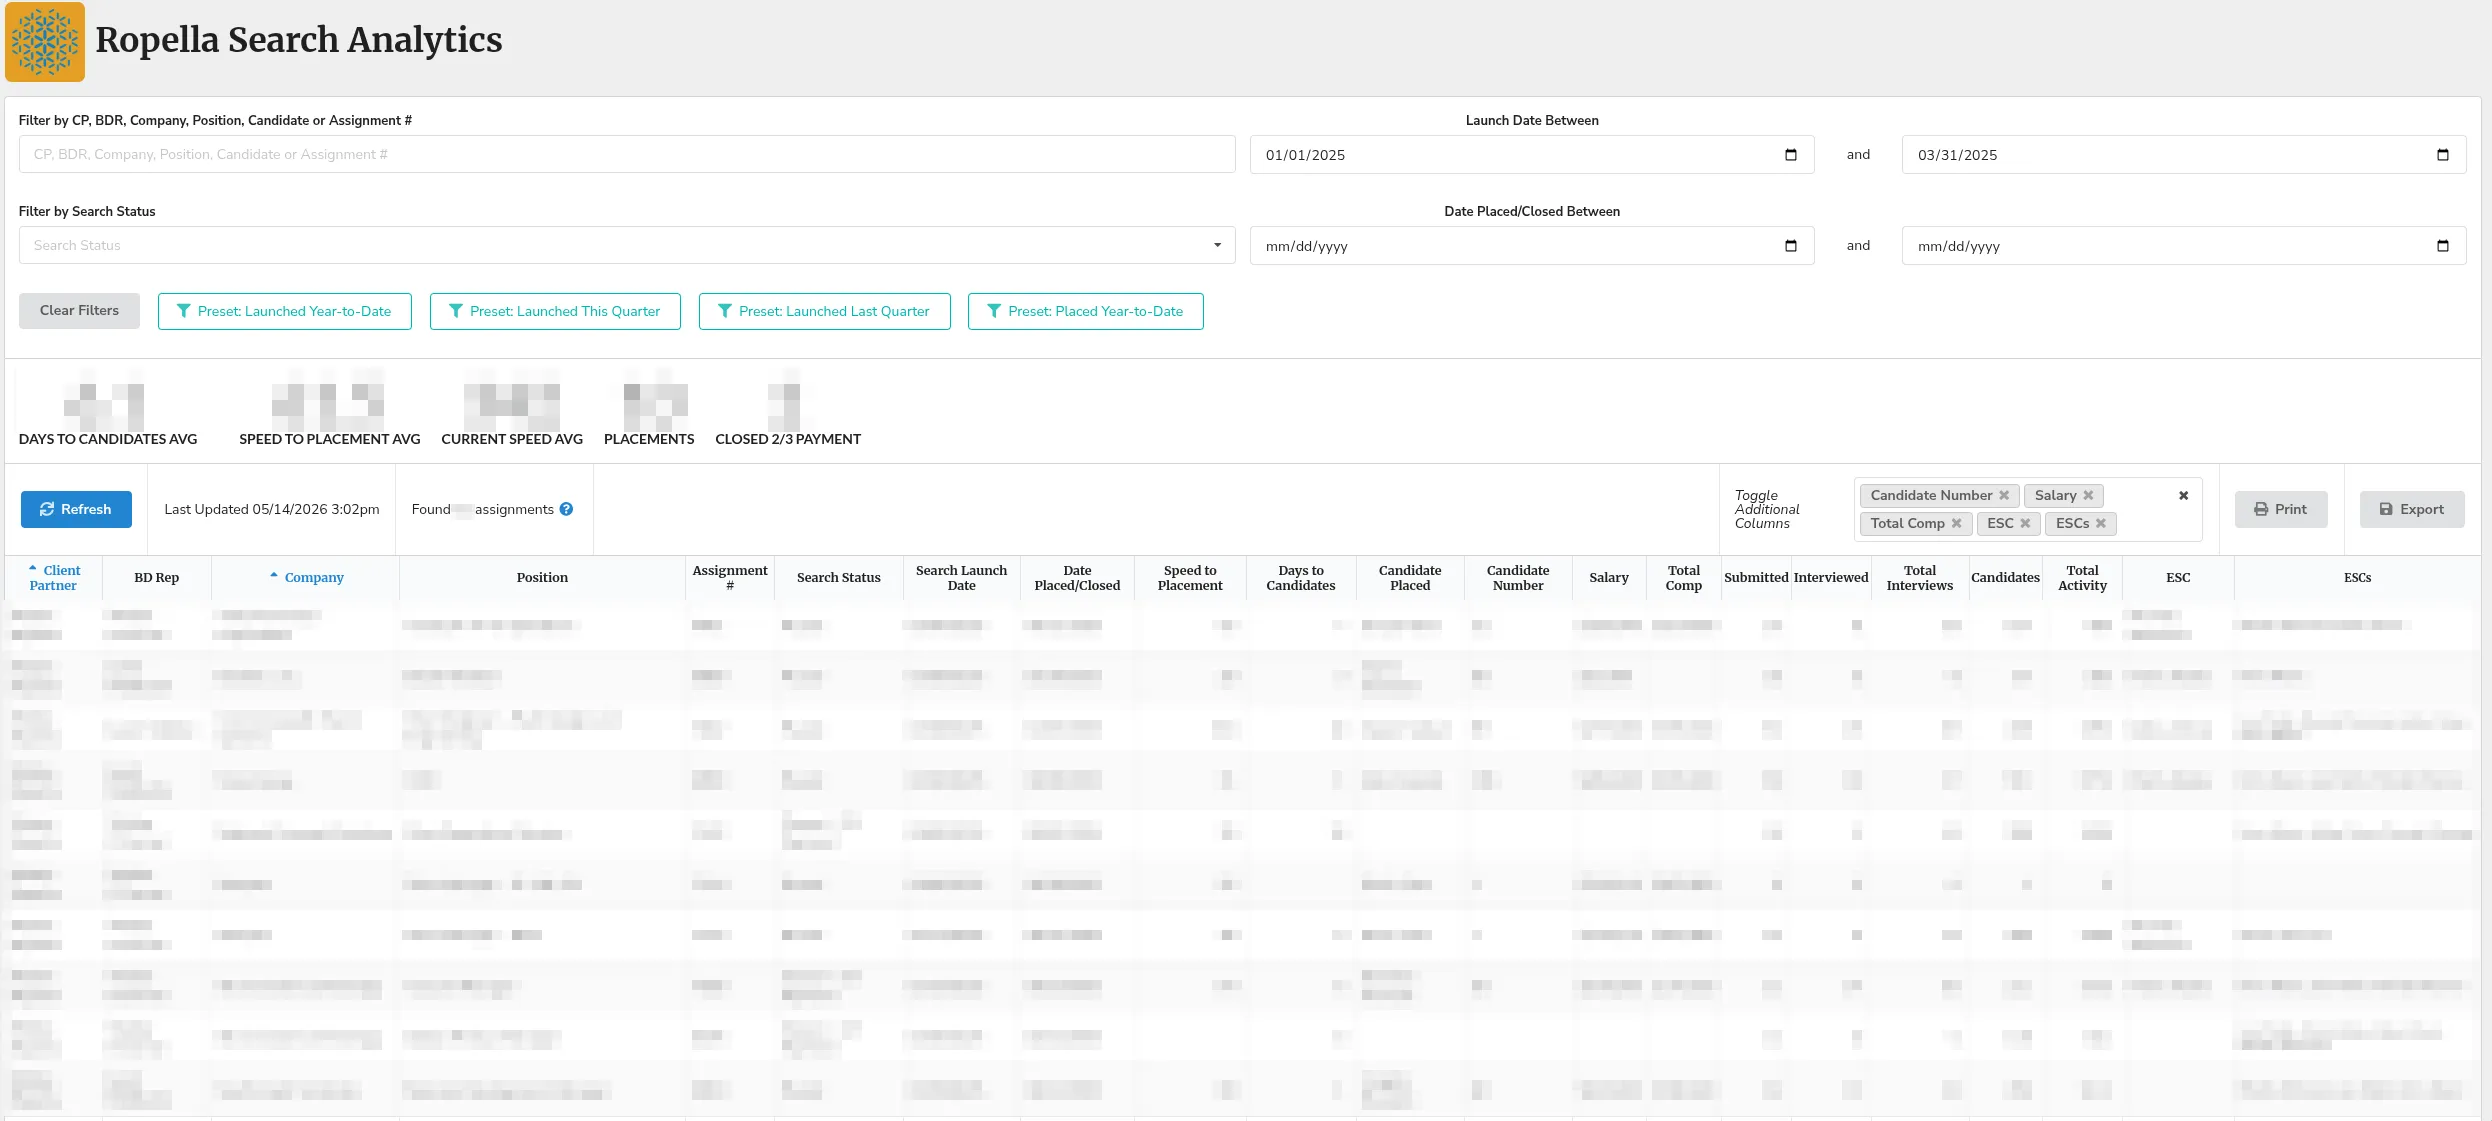Sort by Total Interviews column header

pos(1920,578)
